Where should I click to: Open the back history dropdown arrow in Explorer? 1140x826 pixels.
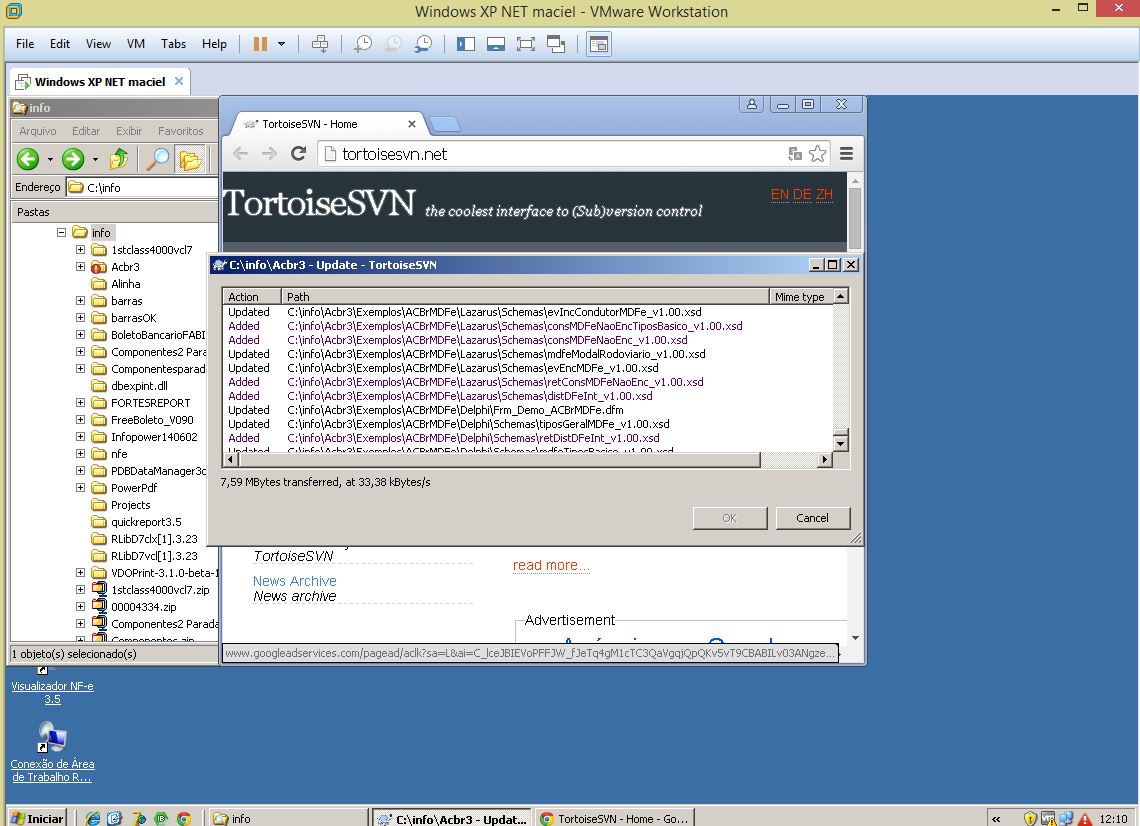click(50, 159)
